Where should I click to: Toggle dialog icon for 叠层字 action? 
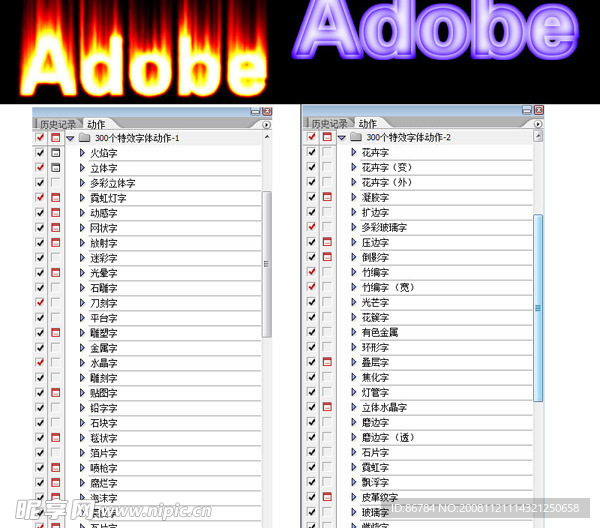coord(327,362)
